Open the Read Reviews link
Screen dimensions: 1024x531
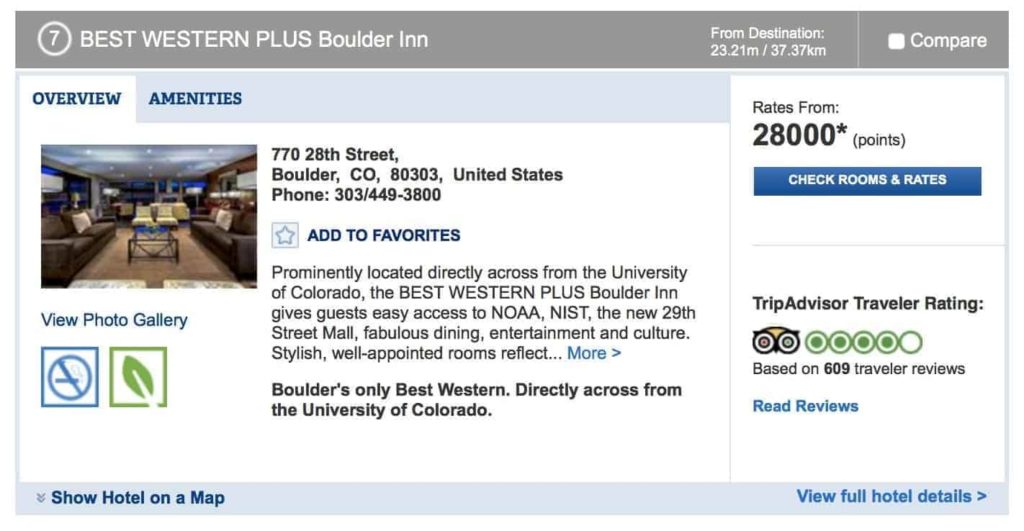[805, 406]
